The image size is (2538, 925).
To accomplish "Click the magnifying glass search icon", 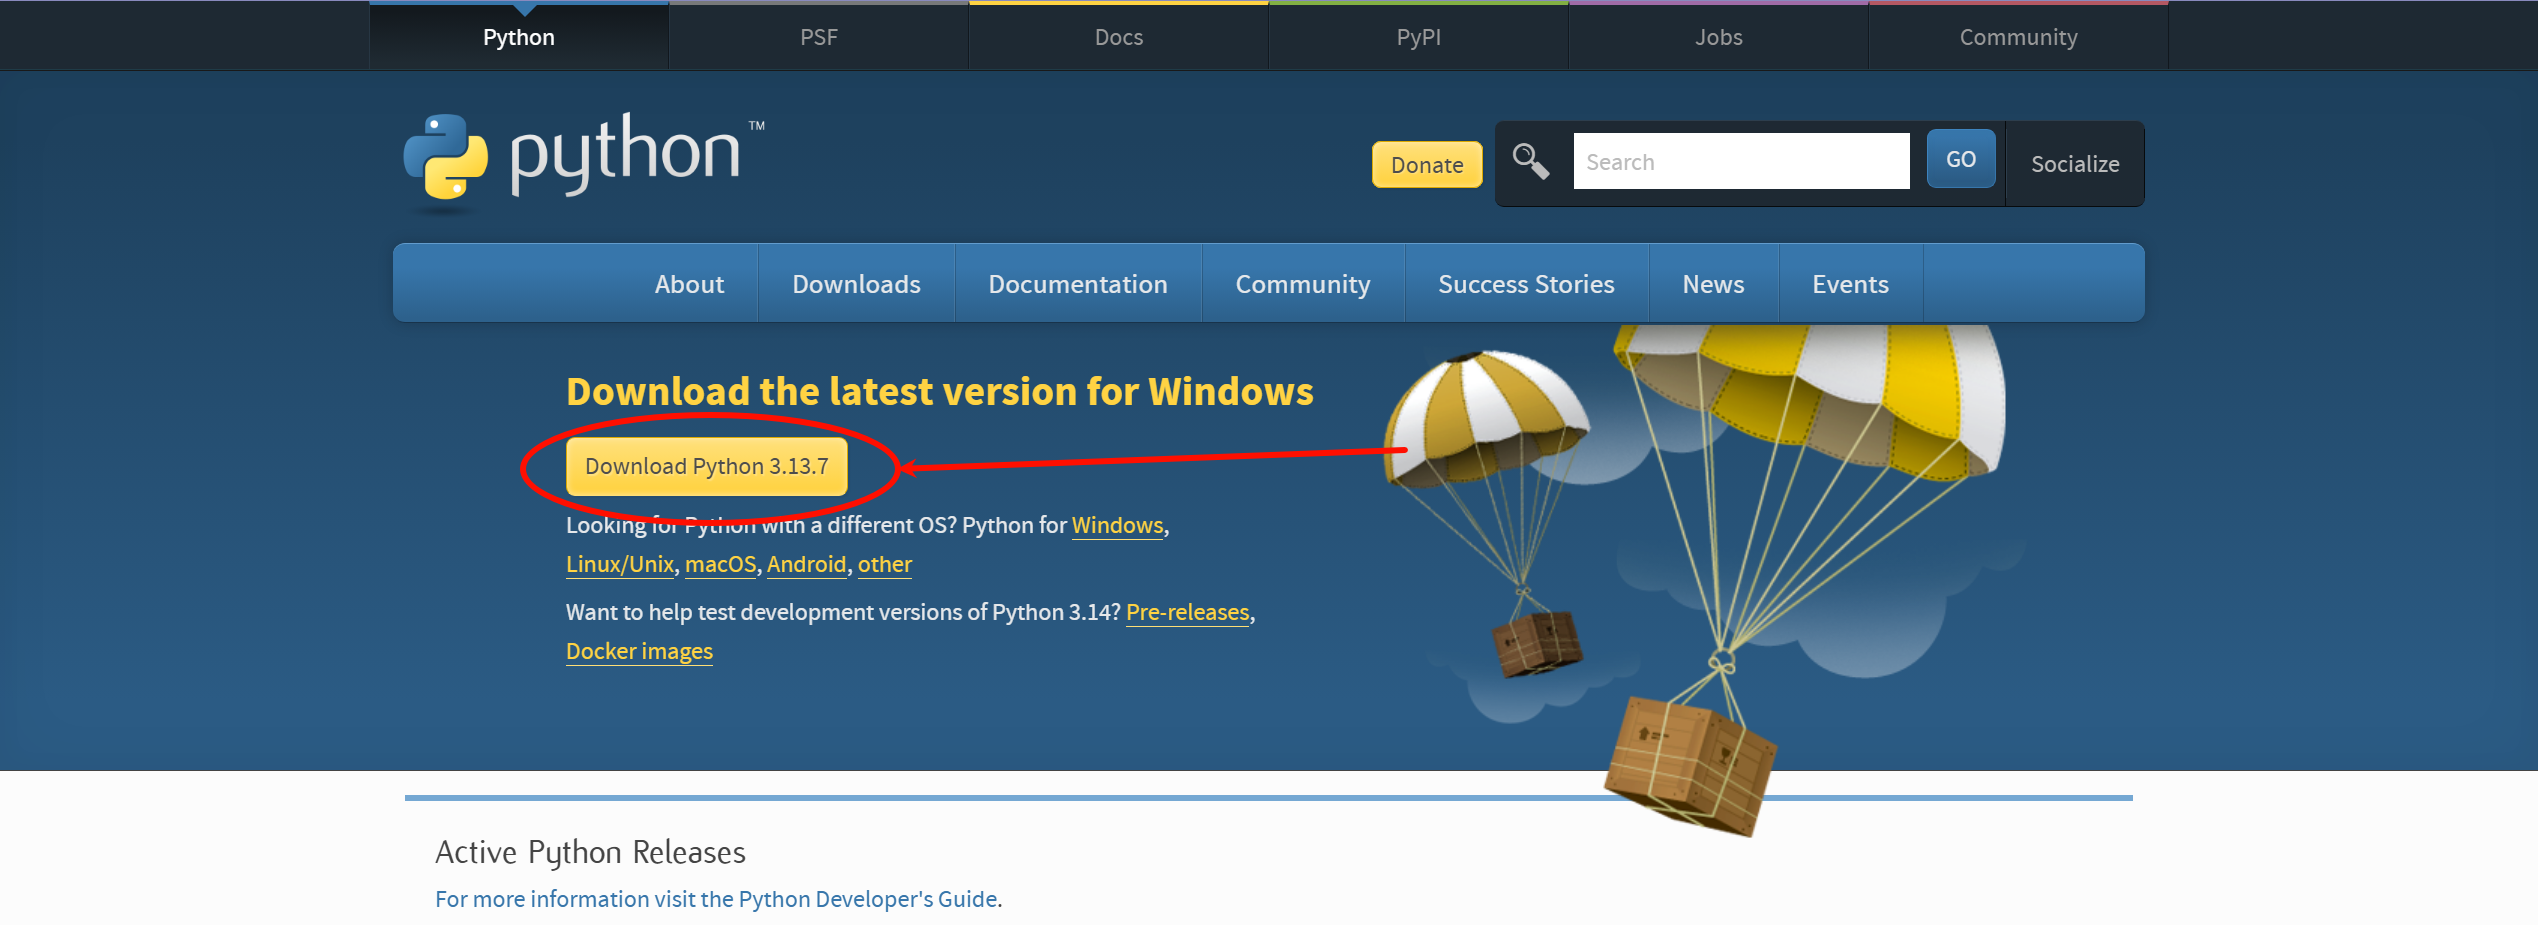I will pyautogui.click(x=1531, y=161).
